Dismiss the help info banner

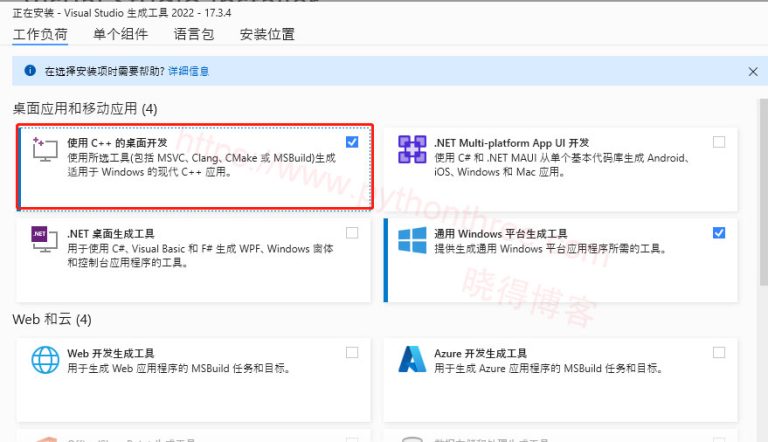pos(753,72)
